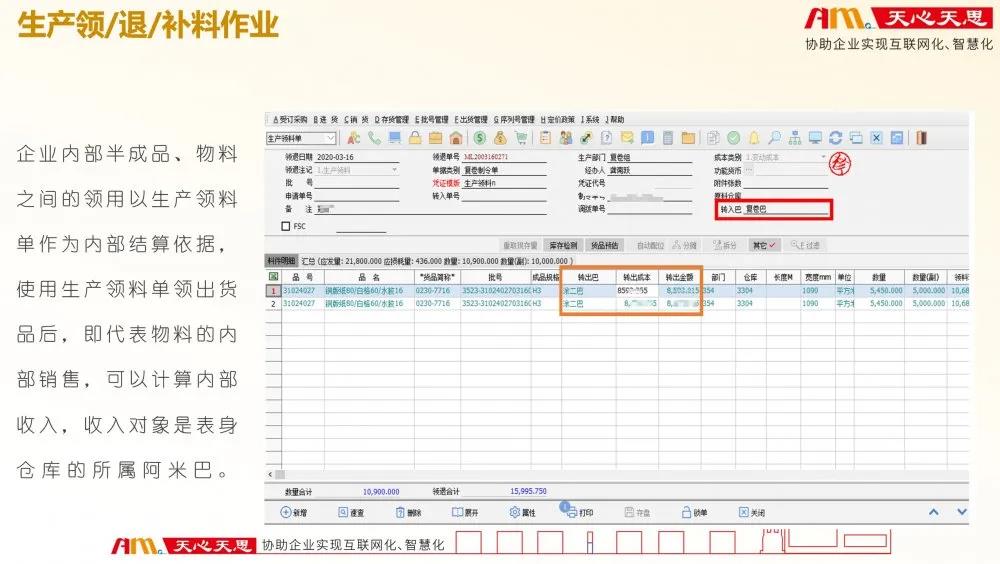This screenshot has width=1000, height=564.
Task: Click 关闭 close in bottom bar
Action: pyautogui.click(x=751, y=512)
